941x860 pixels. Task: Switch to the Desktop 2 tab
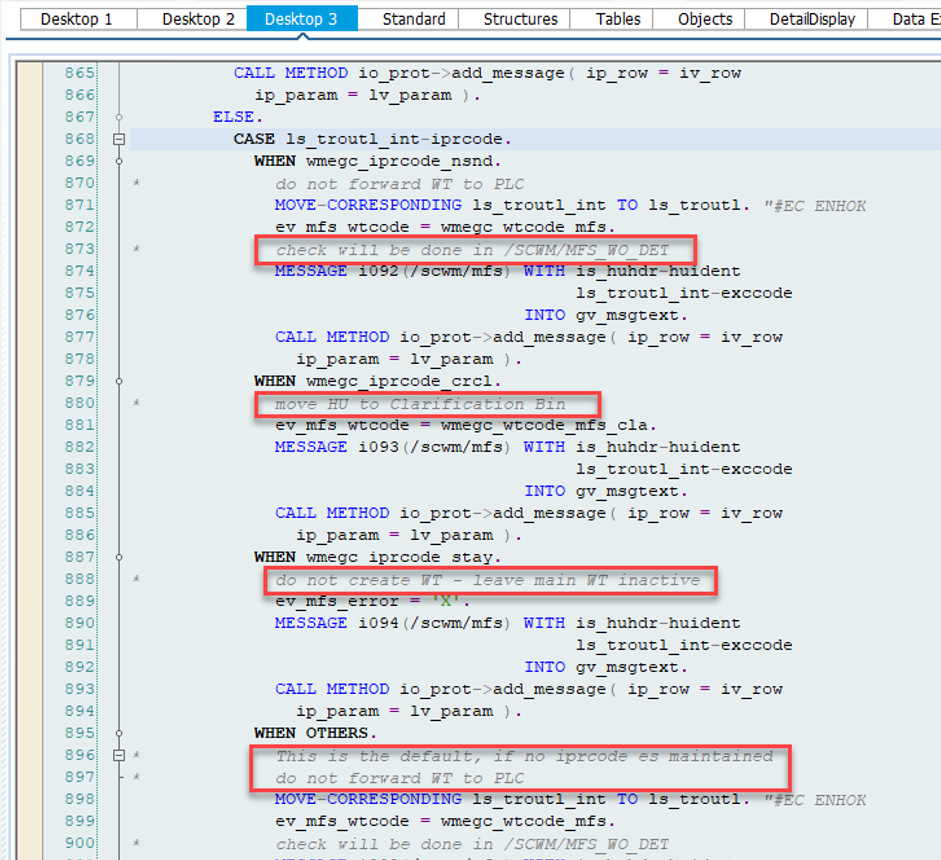click(198, 19)
